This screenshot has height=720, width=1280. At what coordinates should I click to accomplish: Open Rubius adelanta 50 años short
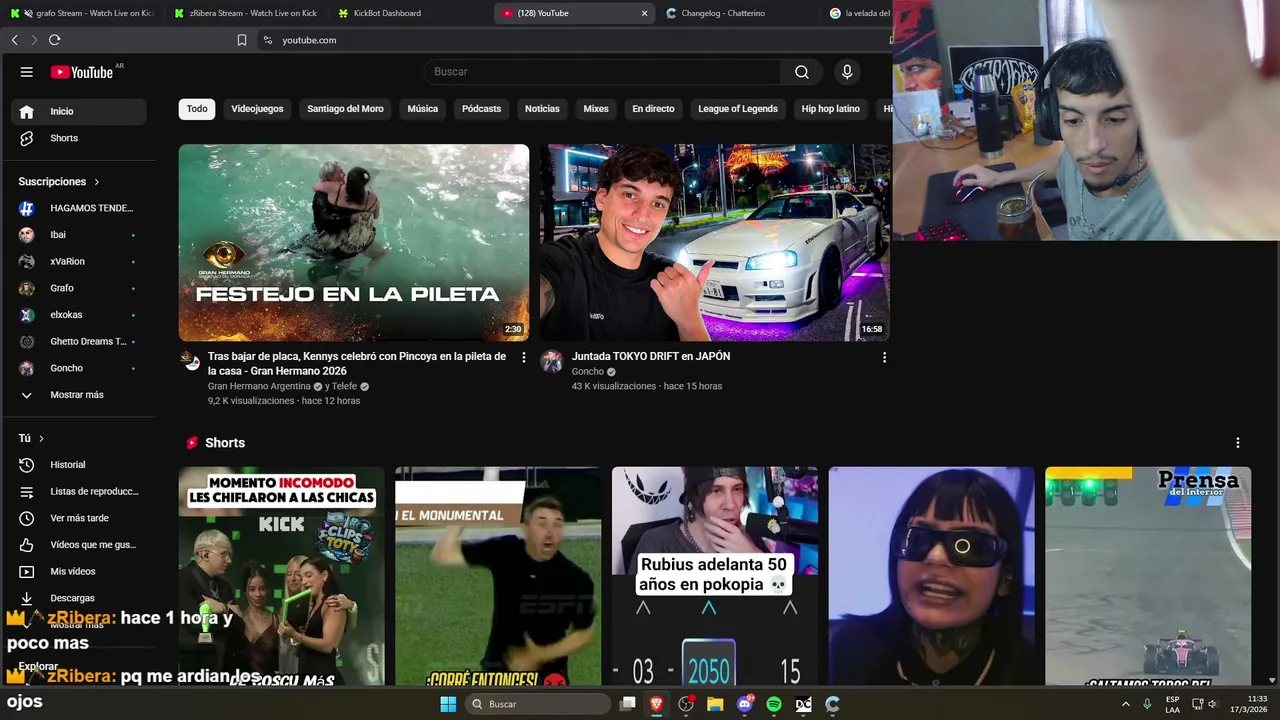[715, 576]
